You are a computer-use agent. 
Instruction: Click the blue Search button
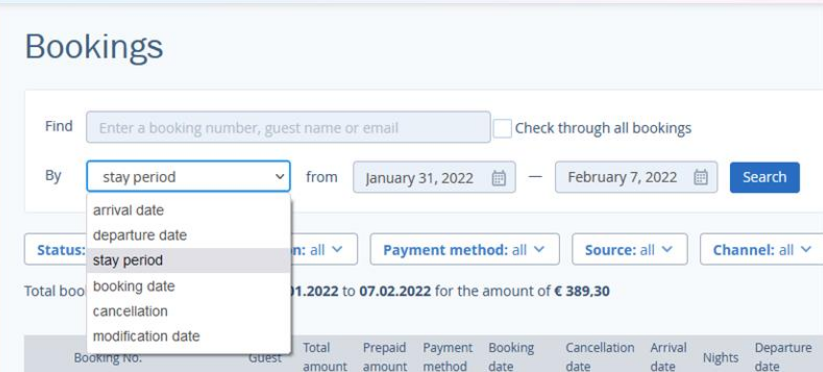pyautogui.click(x=764, y=177)
